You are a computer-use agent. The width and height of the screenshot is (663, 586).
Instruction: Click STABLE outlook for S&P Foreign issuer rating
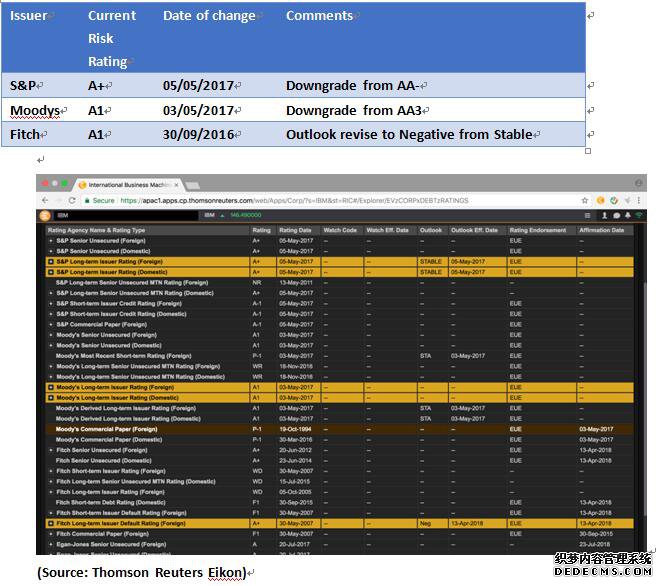[431, 262]
